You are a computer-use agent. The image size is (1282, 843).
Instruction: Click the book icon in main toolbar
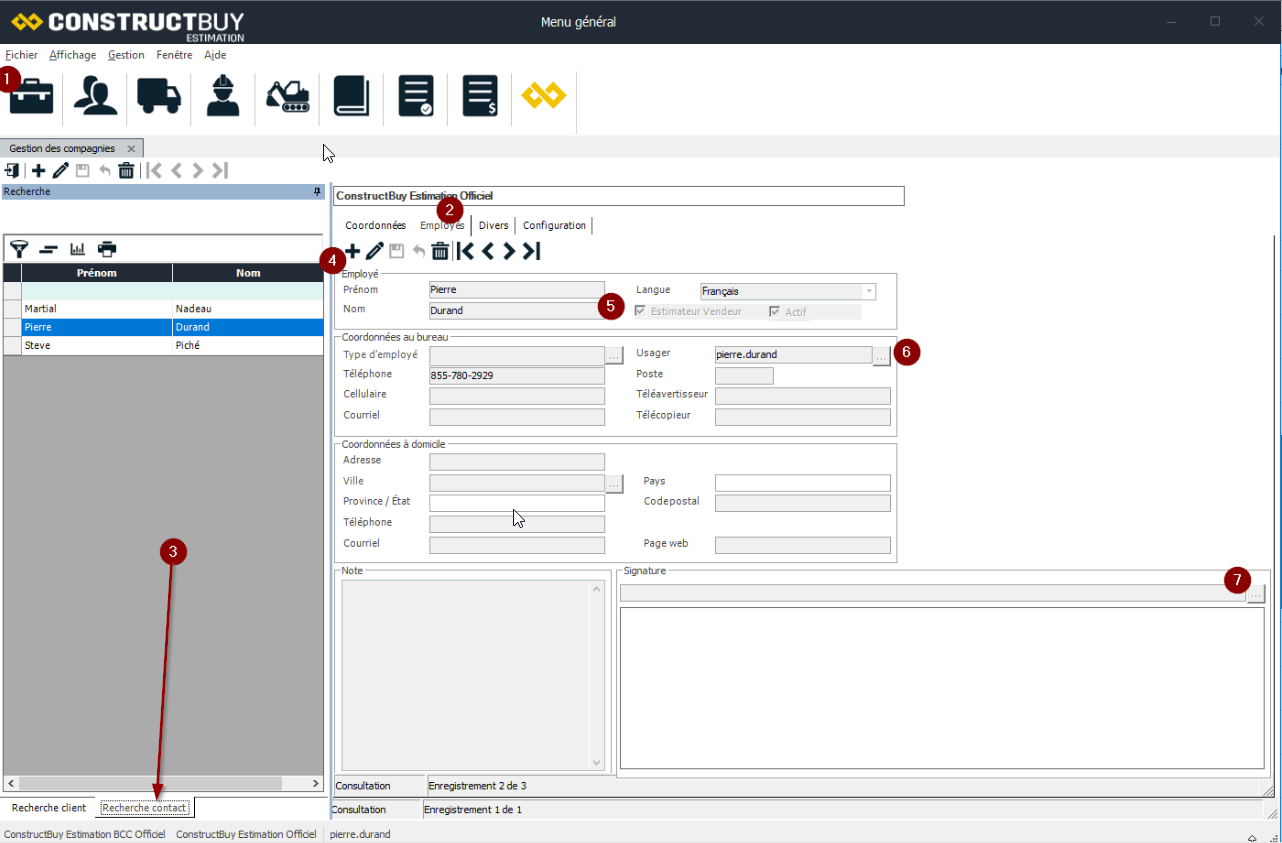click(351, 97)
